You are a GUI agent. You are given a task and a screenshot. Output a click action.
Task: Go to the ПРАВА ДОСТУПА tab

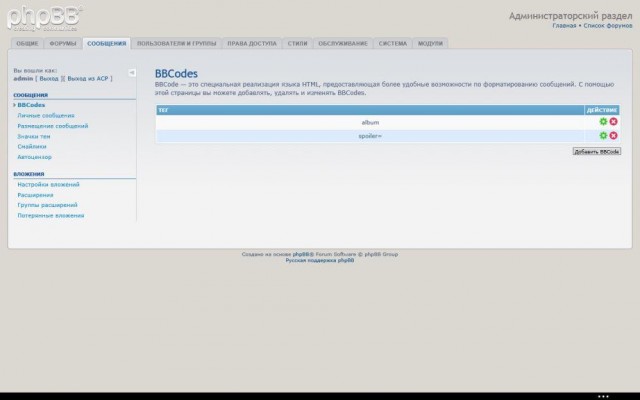pyautogui.click(x=251, y=44)
